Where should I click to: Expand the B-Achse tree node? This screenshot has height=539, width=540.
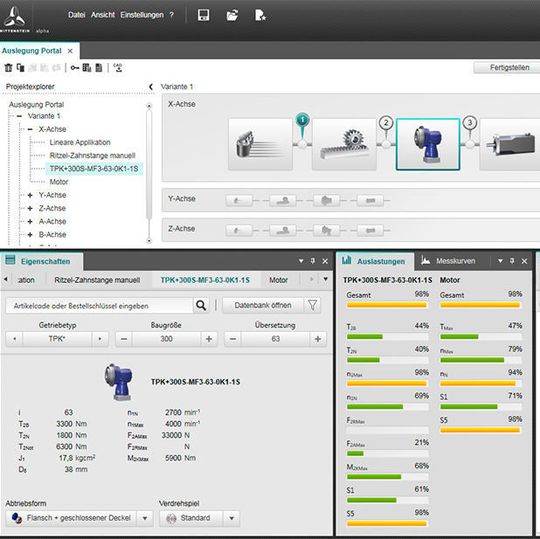[30, 235]
